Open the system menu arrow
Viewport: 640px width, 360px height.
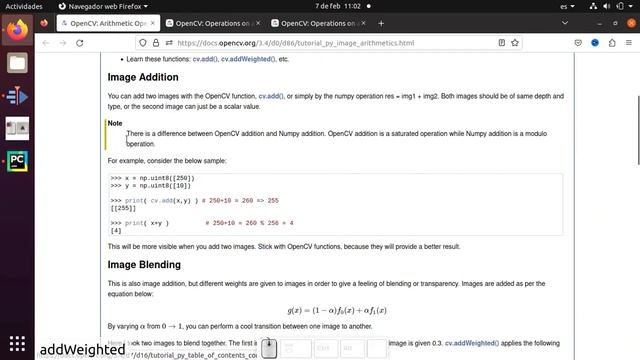pos(631,6)
